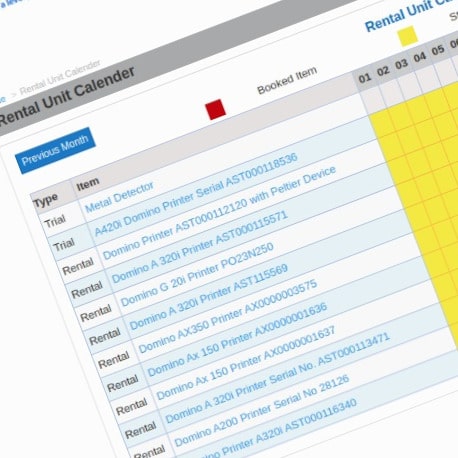
Task: Click the Booked Item legend label
Action: click(x=287, y=80)
